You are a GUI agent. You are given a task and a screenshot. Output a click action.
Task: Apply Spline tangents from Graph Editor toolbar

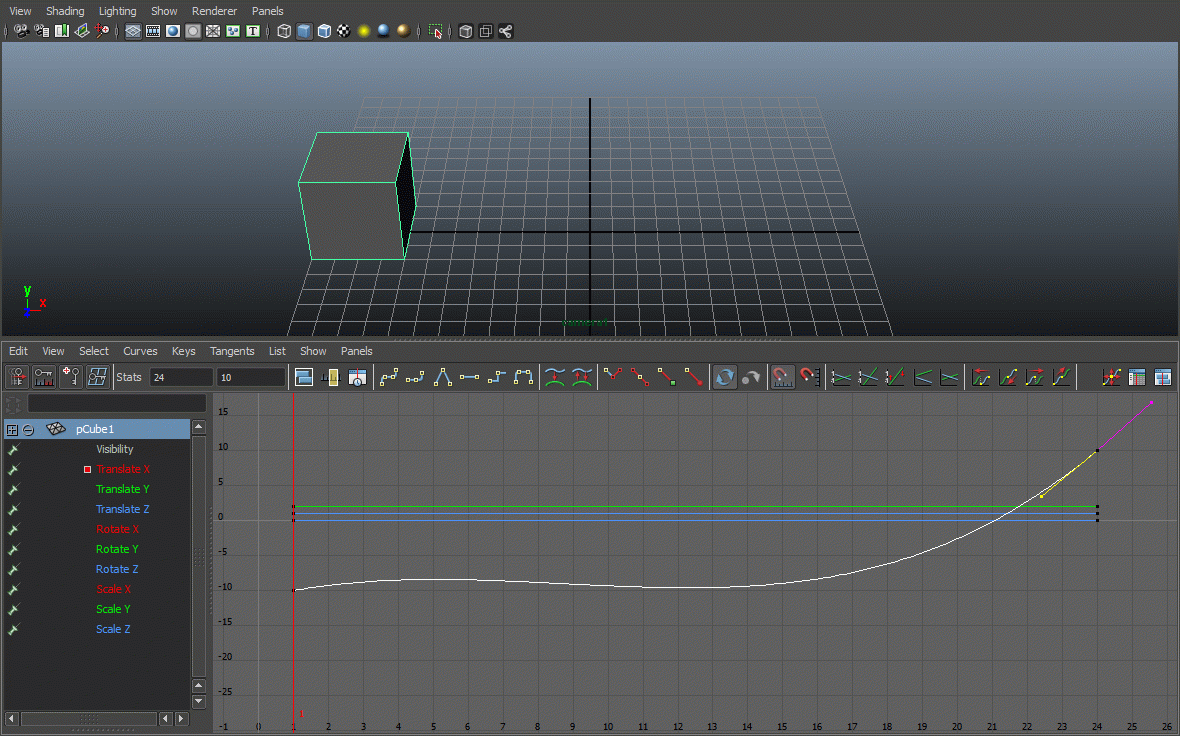tap(389, 377)
